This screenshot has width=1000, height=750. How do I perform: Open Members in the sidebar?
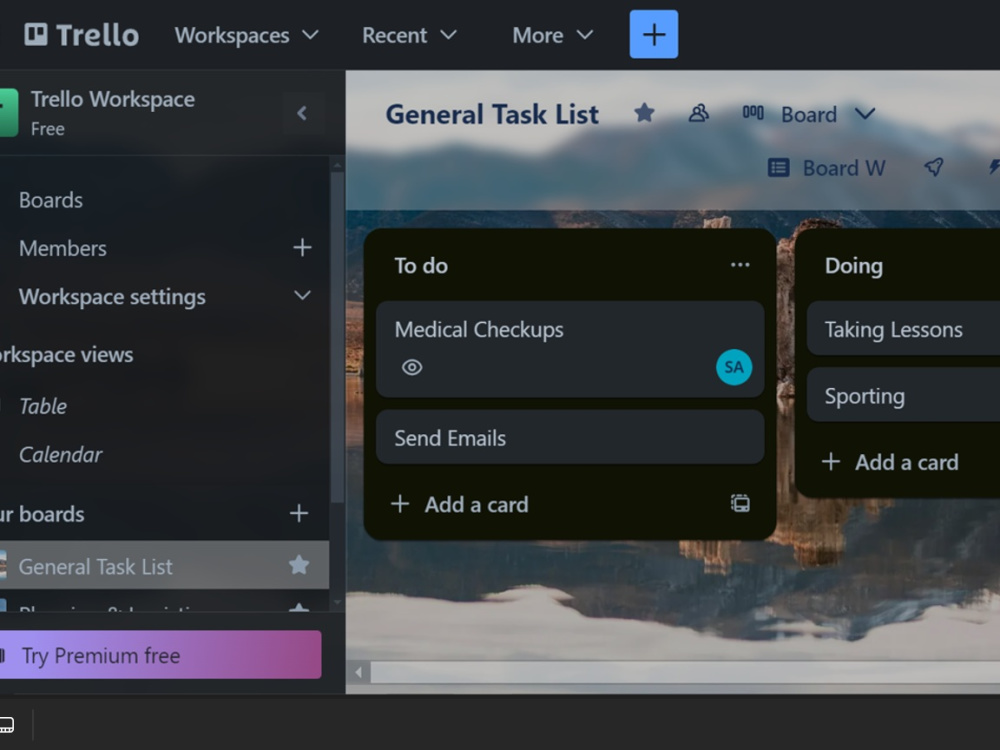coord(62,248)
